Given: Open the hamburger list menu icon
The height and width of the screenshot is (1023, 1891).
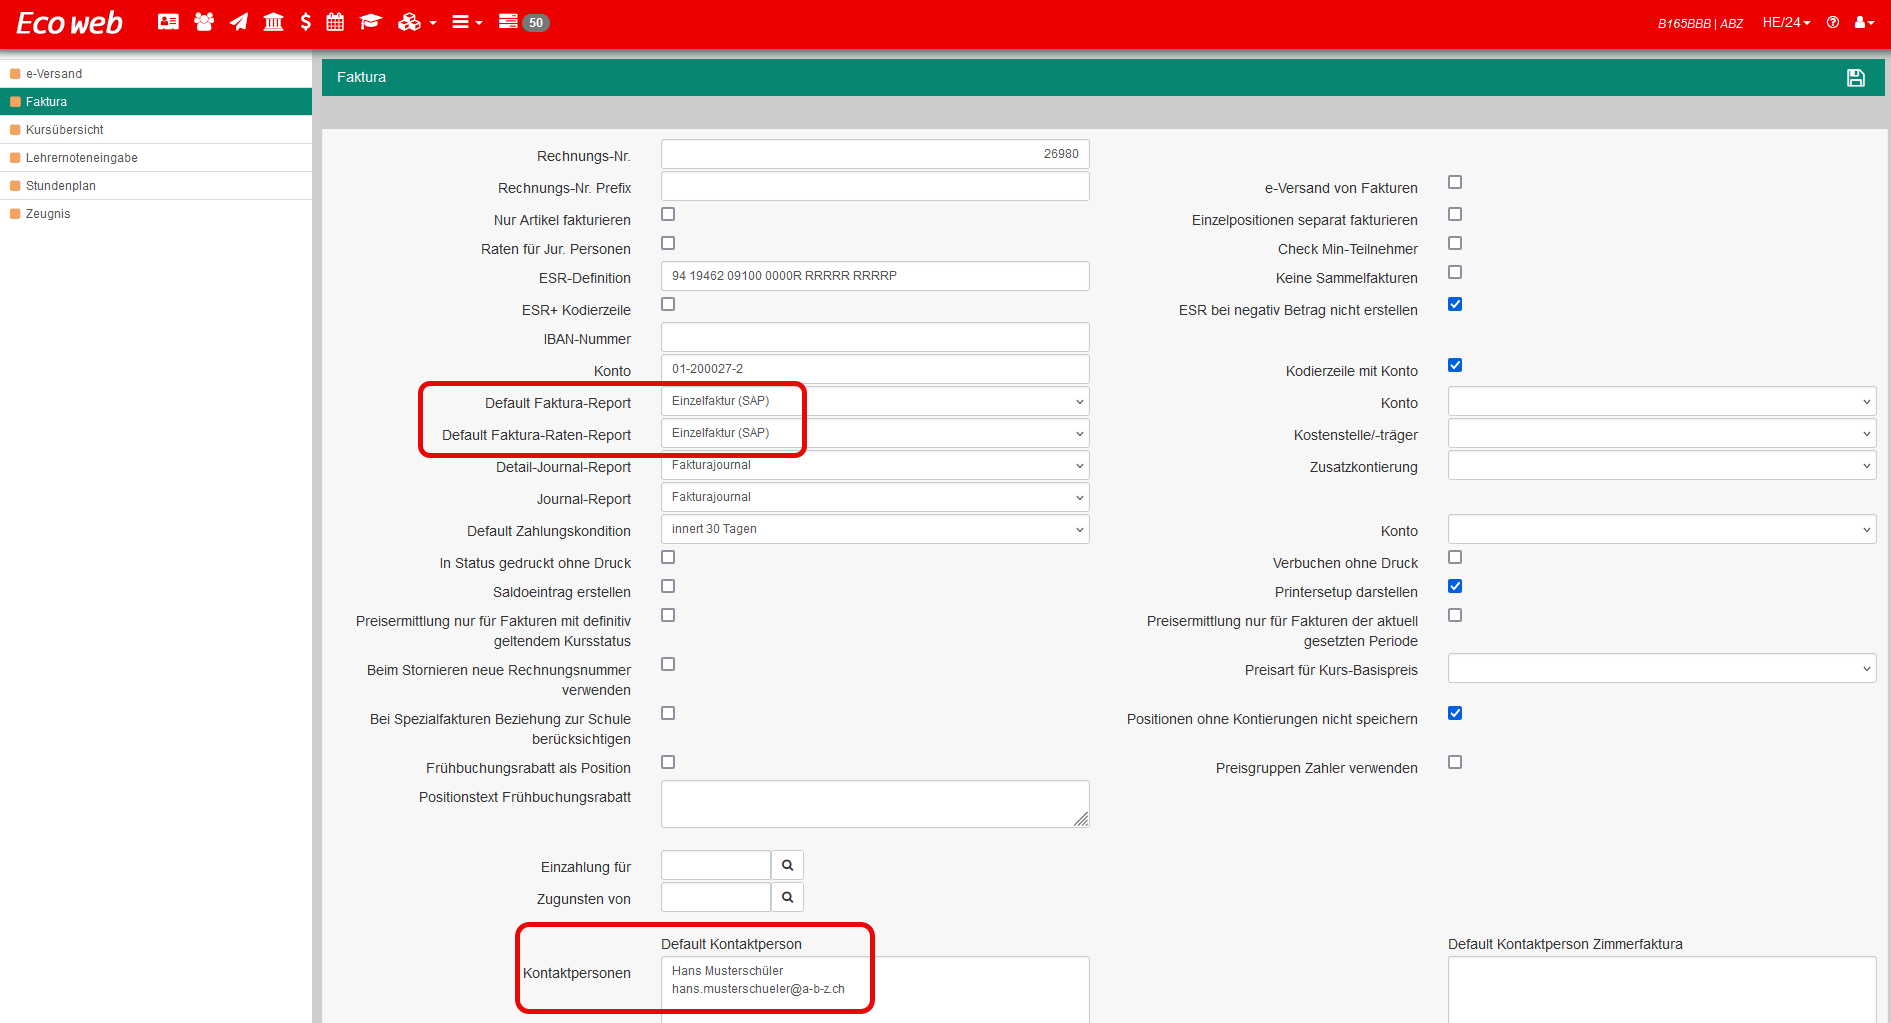Looking at the screenshot, I should coord(466,22).
